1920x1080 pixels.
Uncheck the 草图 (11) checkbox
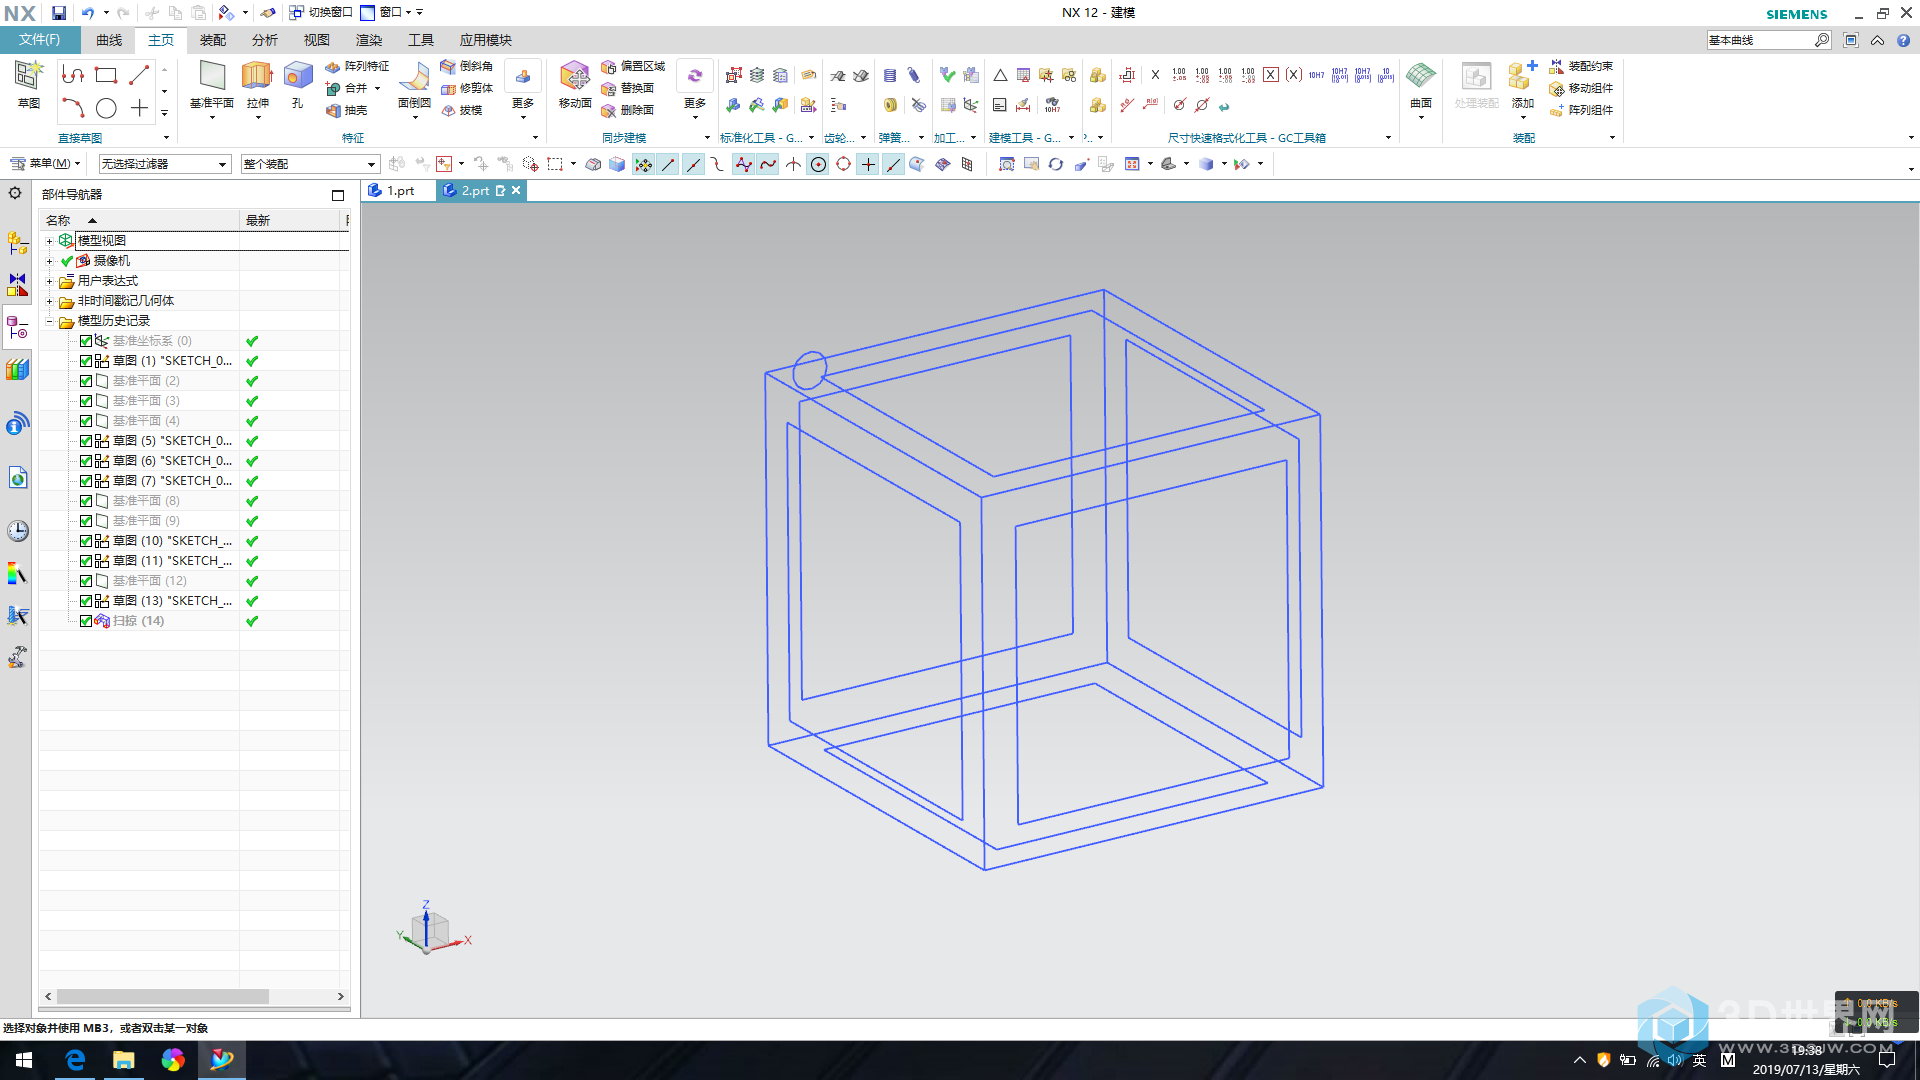point(86,561)
